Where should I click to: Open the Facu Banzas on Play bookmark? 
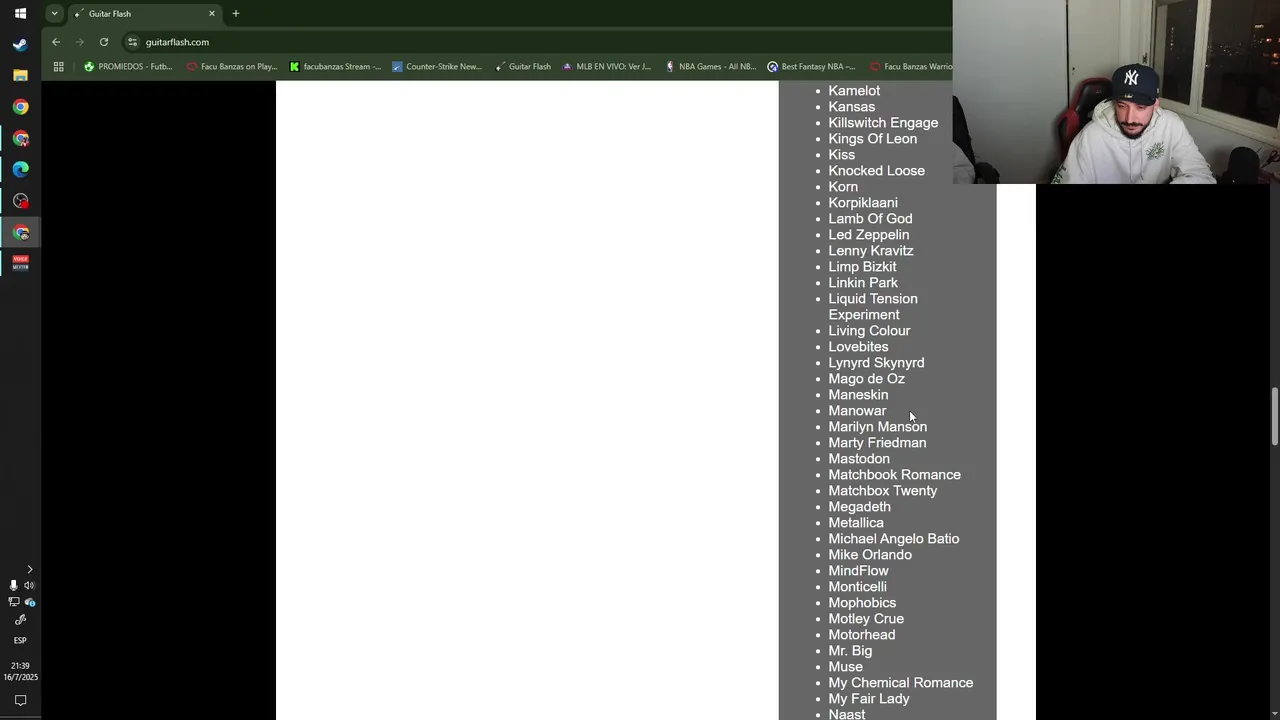(232, 67)
